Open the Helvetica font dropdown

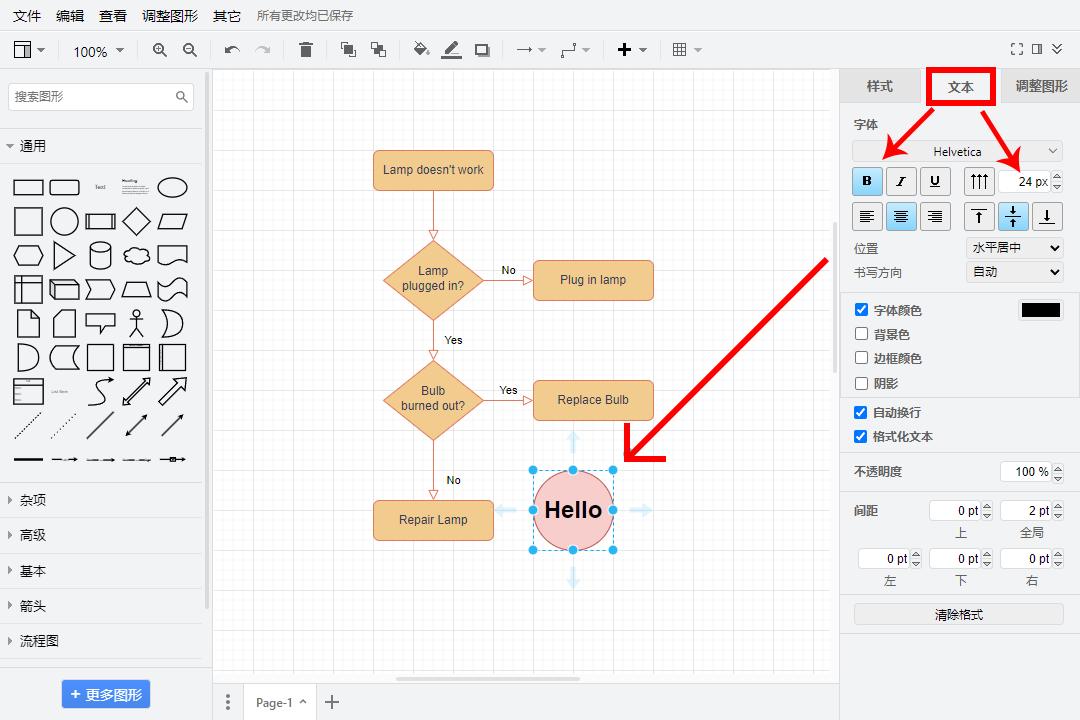coord(957,151)
